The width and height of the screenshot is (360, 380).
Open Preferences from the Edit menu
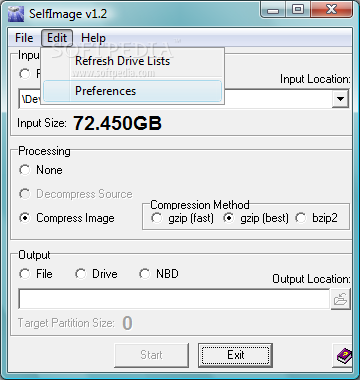(133, 91)
